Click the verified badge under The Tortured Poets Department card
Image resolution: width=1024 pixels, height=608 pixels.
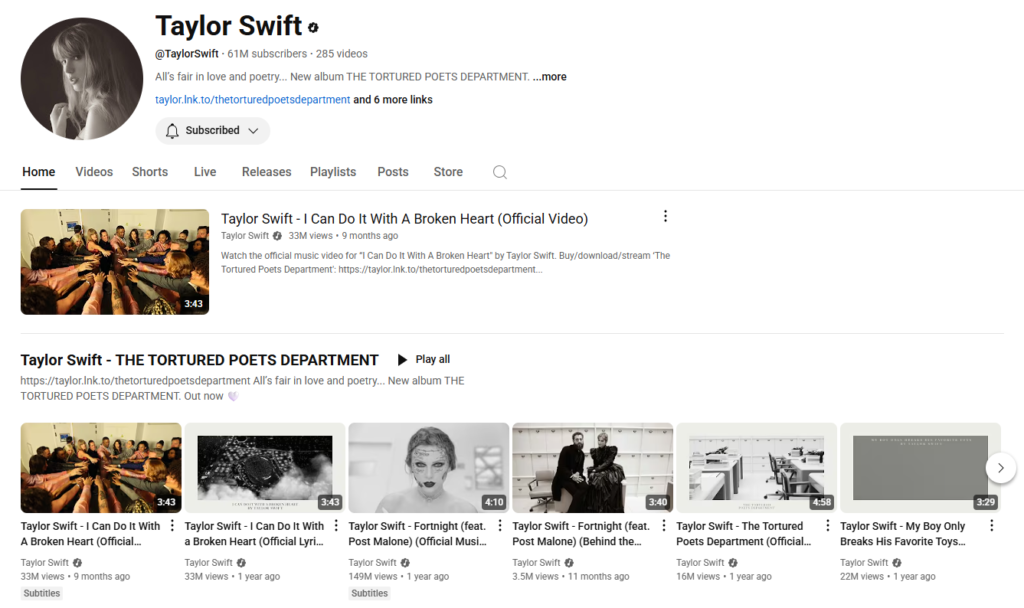coord(733,562)
